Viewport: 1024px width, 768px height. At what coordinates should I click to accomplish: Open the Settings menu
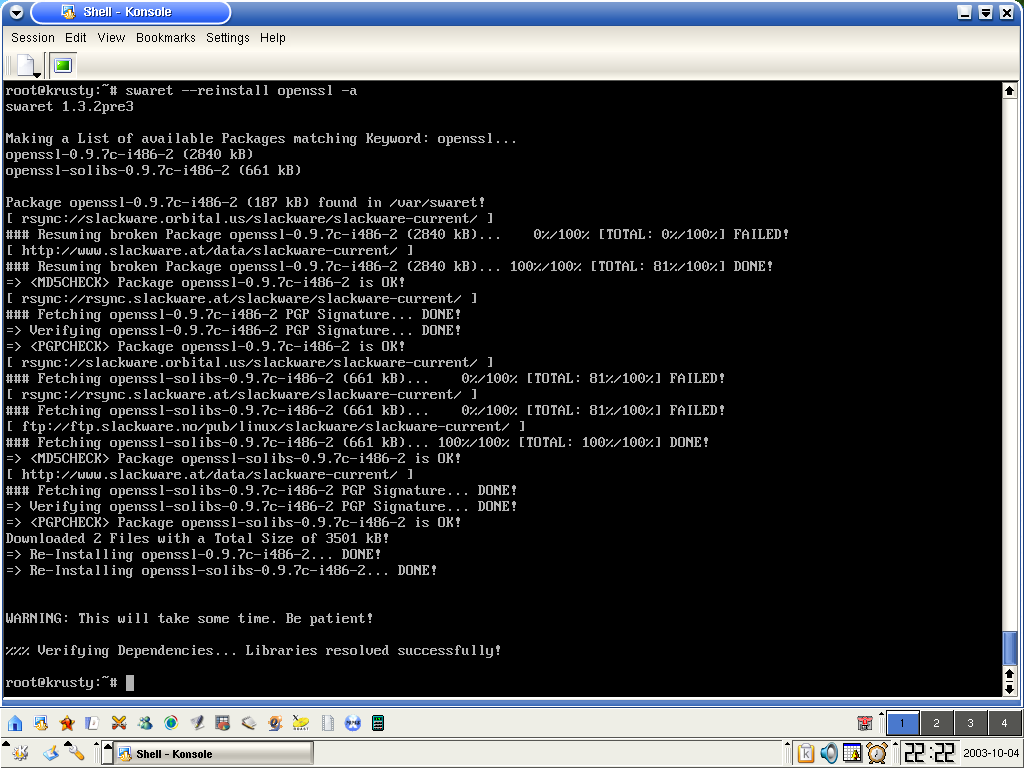pos(228,38)
